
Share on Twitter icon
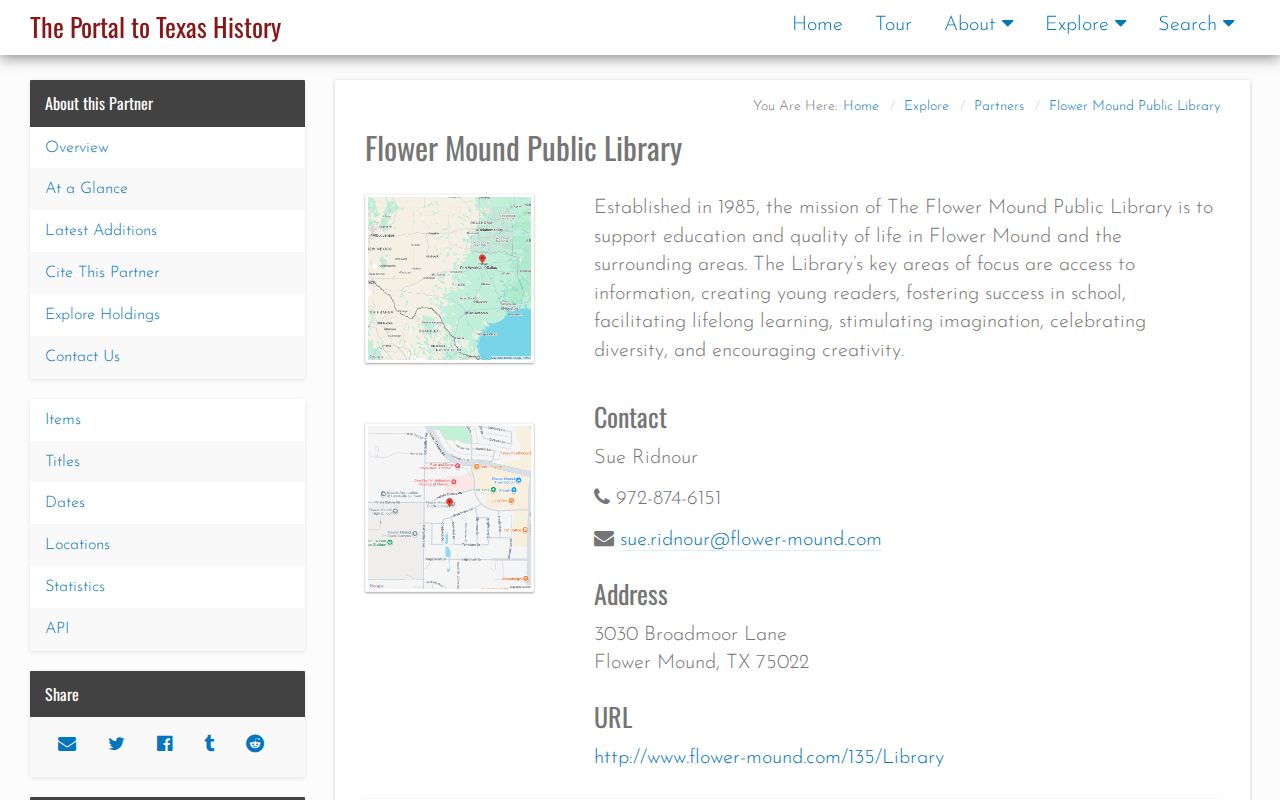pos(116,743)
